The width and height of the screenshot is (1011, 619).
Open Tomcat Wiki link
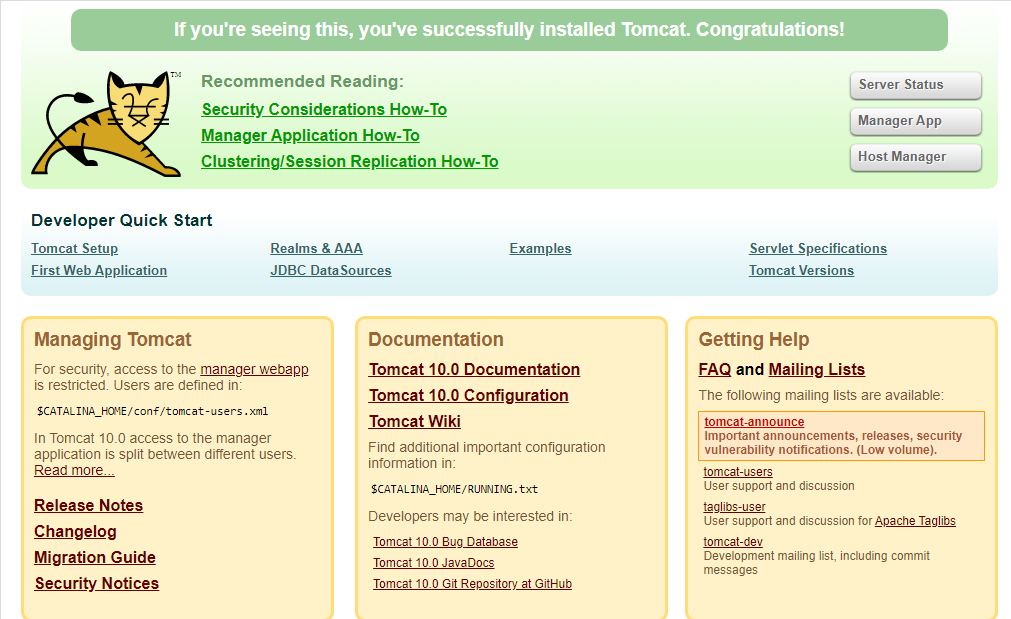pos(415,421)
